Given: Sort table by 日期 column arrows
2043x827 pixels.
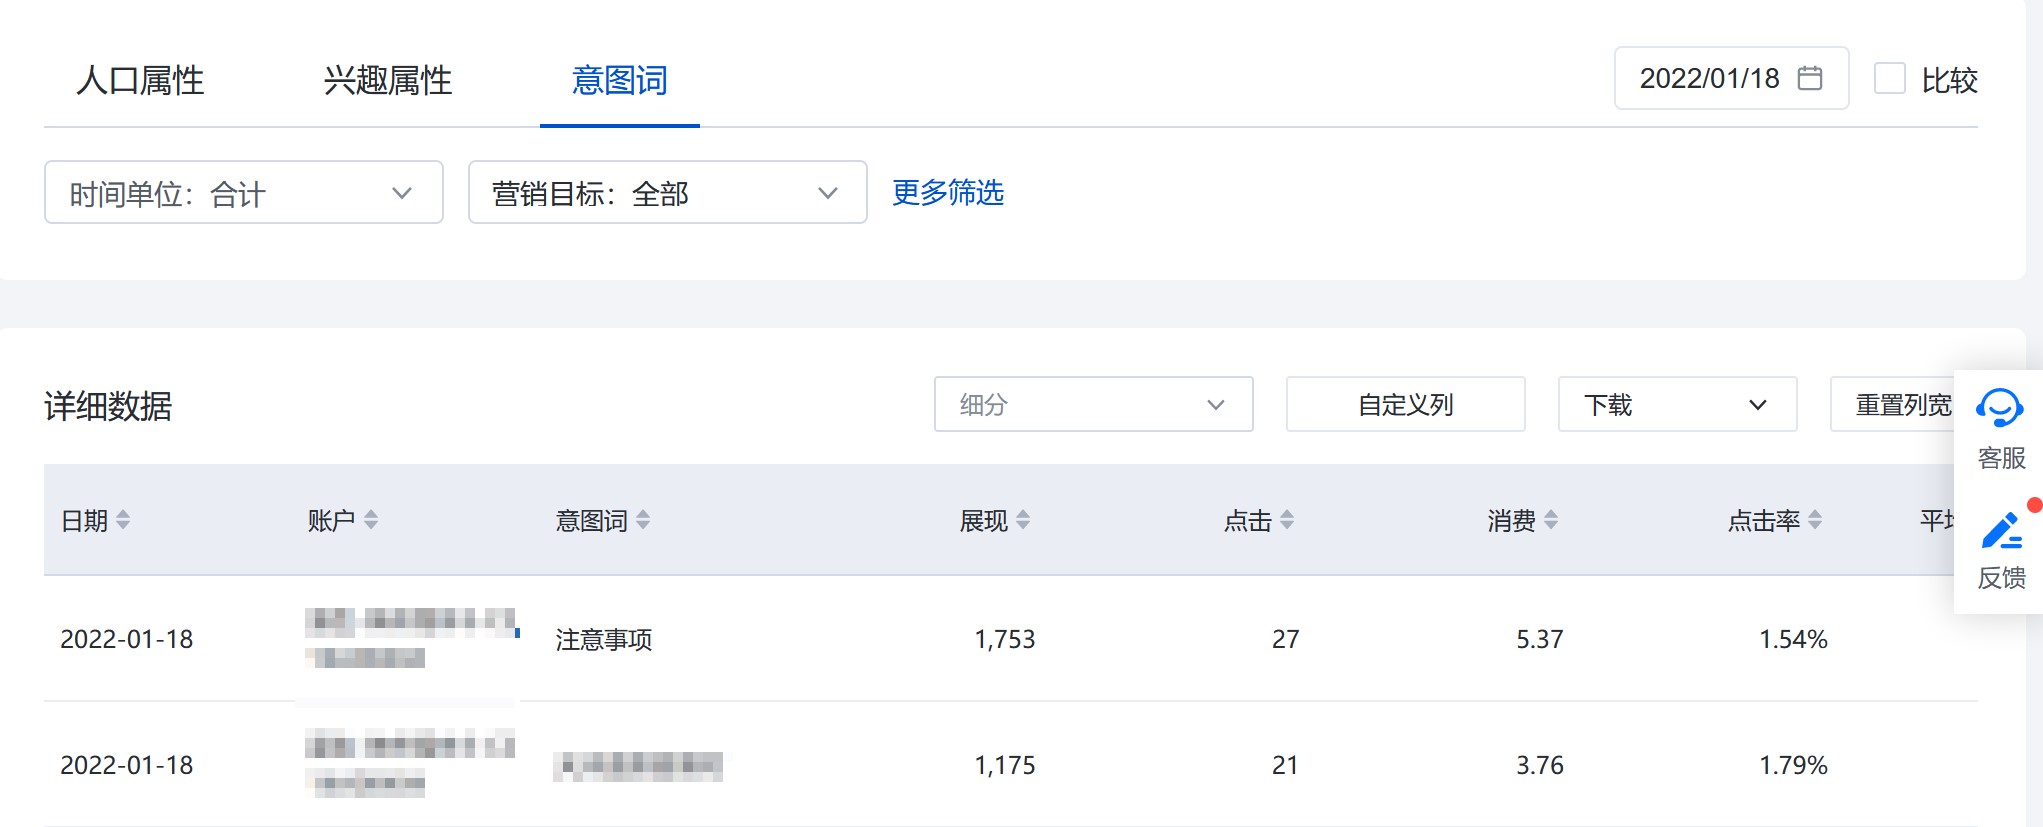Looking at the screenshot, I should tap(123, 520).
